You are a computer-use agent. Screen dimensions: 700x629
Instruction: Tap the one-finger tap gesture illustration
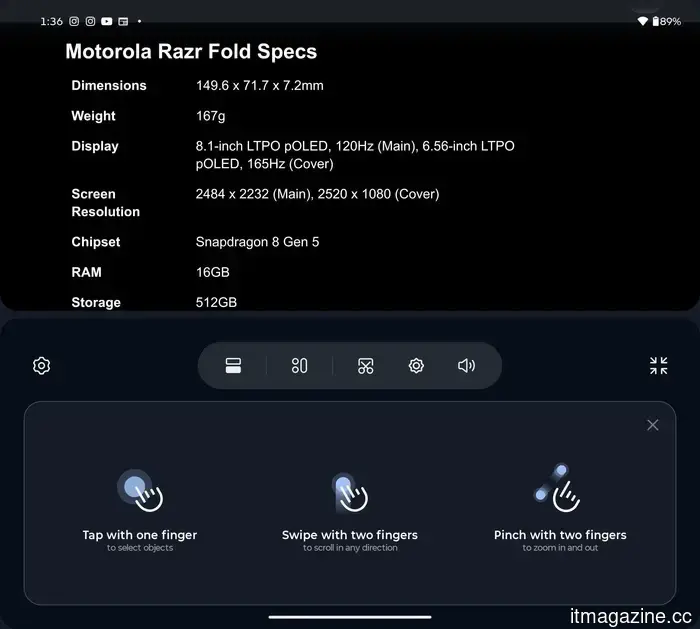[x=141, y=491]
